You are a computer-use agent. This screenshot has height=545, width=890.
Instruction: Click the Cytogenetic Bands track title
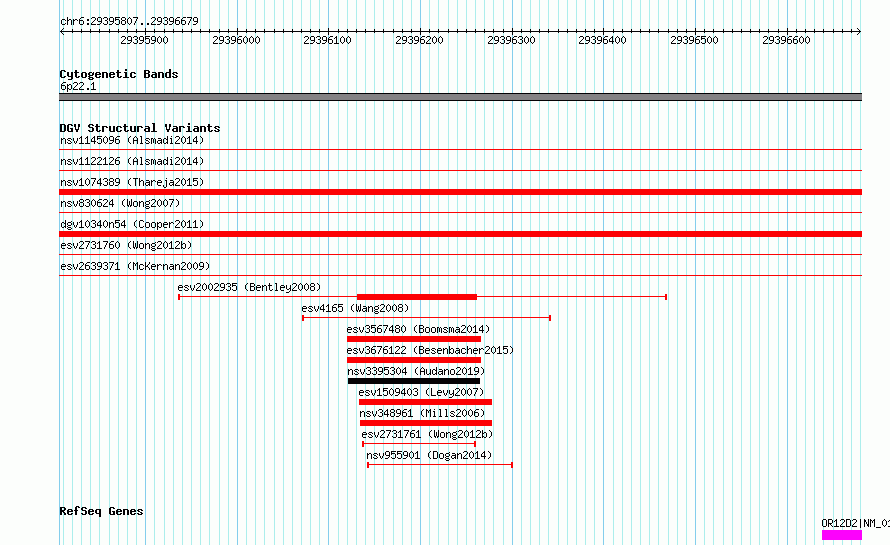click(x=119, y=74)
